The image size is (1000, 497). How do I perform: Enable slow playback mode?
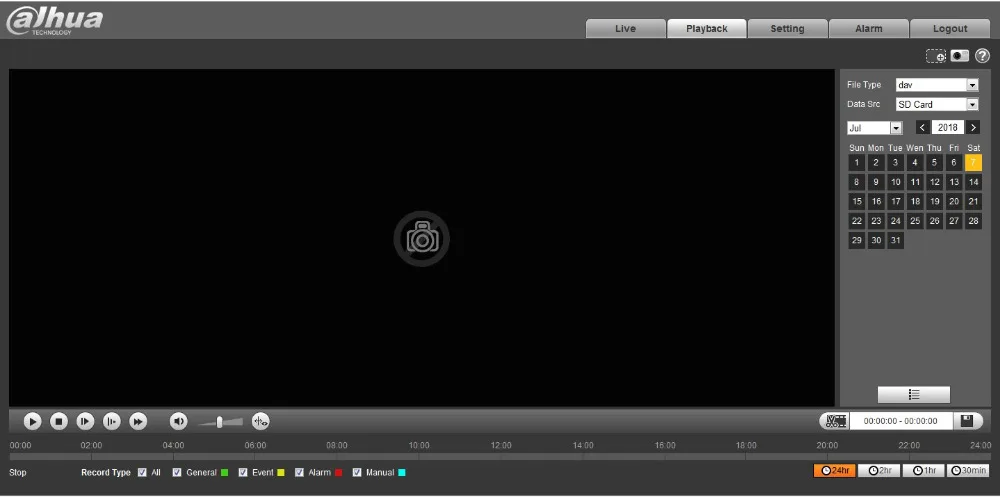[112, 421]
